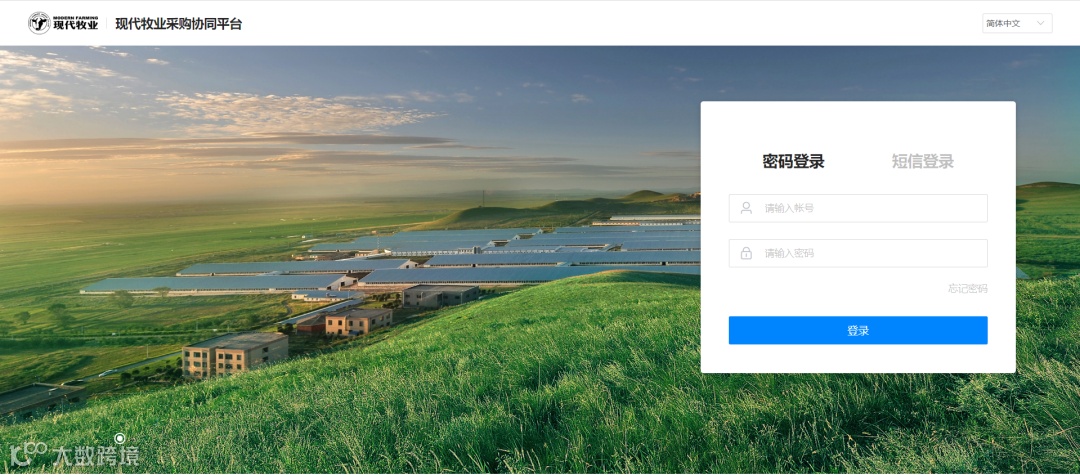Click the 大数跨境 watermark logo symbol
This screenshot has width=1080, height=475.
click(x=29, y=454)
